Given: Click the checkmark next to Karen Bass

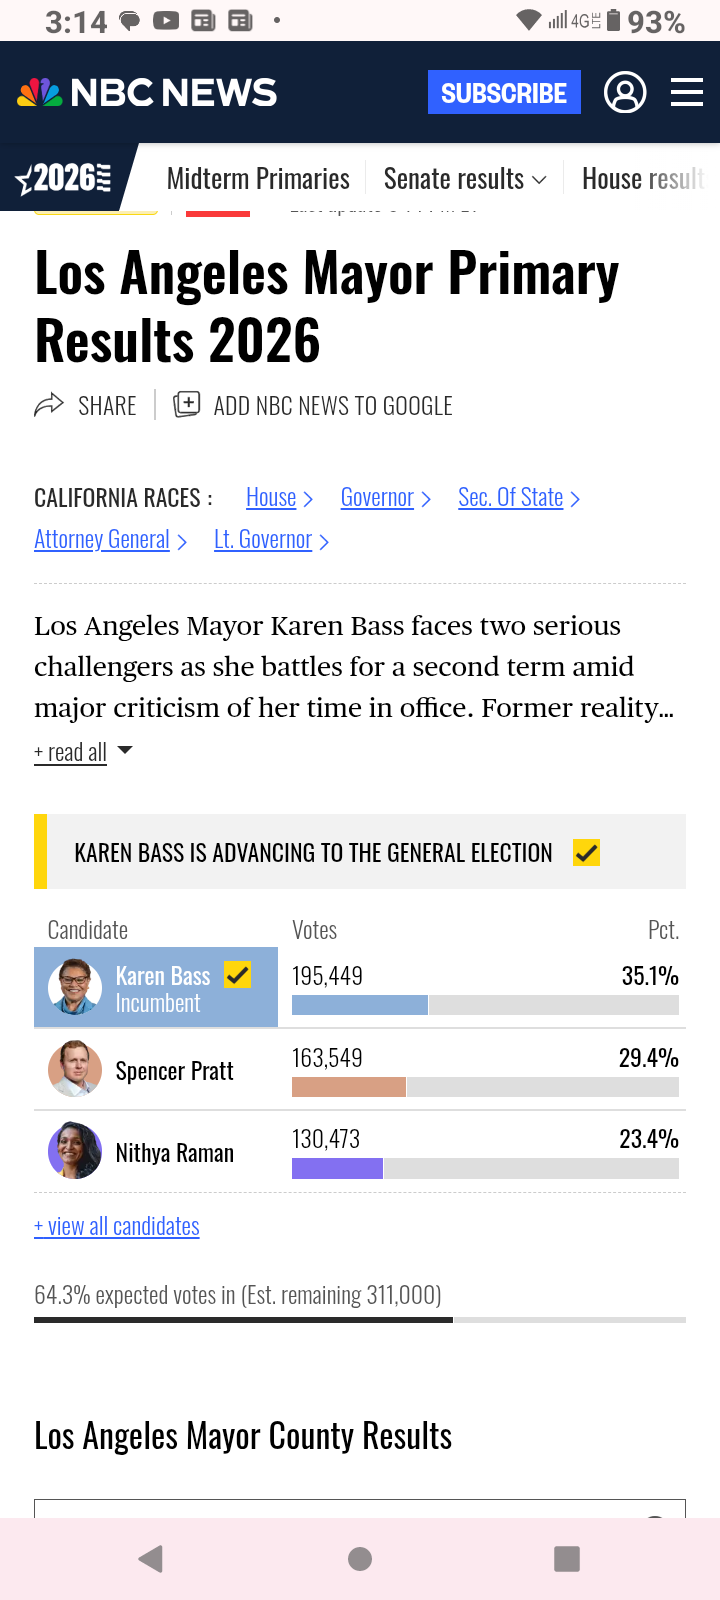Looking at the screenshot, I should pos(238,974).
